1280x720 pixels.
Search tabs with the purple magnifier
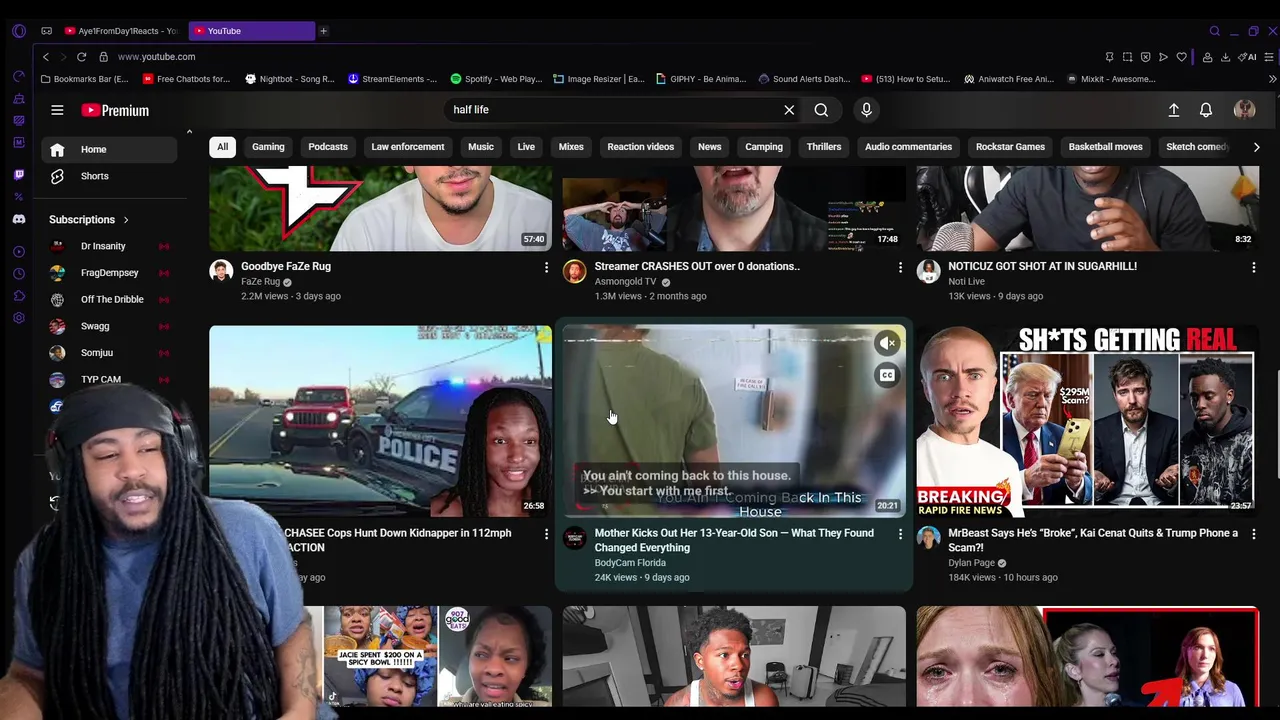click(1215, 31)
